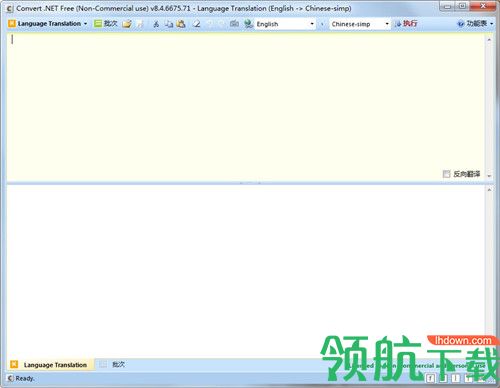Click the swap languages arrow
Viewport: 500px width, 388px height.
point(322,24)
